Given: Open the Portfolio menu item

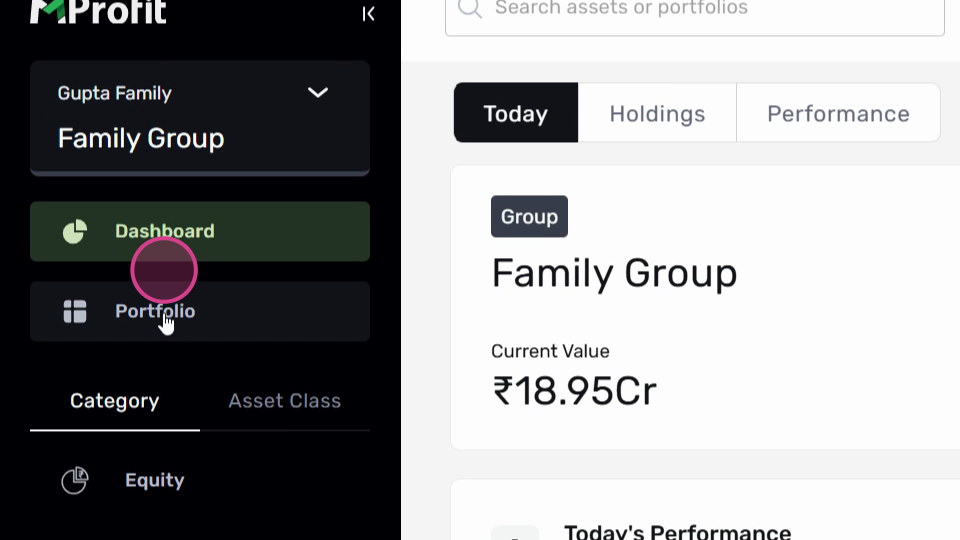Looking at the screenshot, I should 200,311.
